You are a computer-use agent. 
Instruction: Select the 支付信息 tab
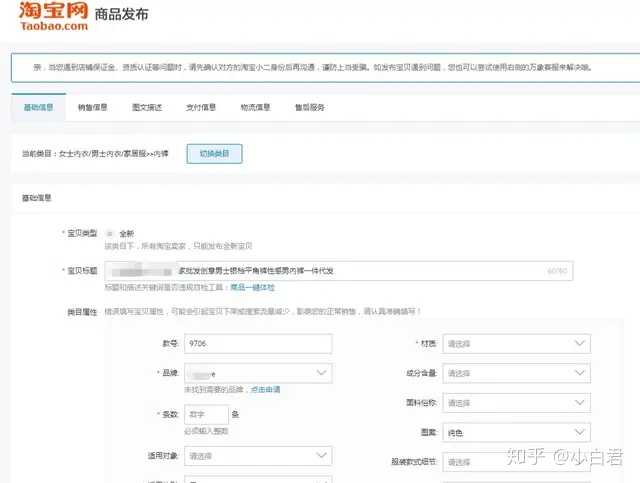[x=201, y=107]
